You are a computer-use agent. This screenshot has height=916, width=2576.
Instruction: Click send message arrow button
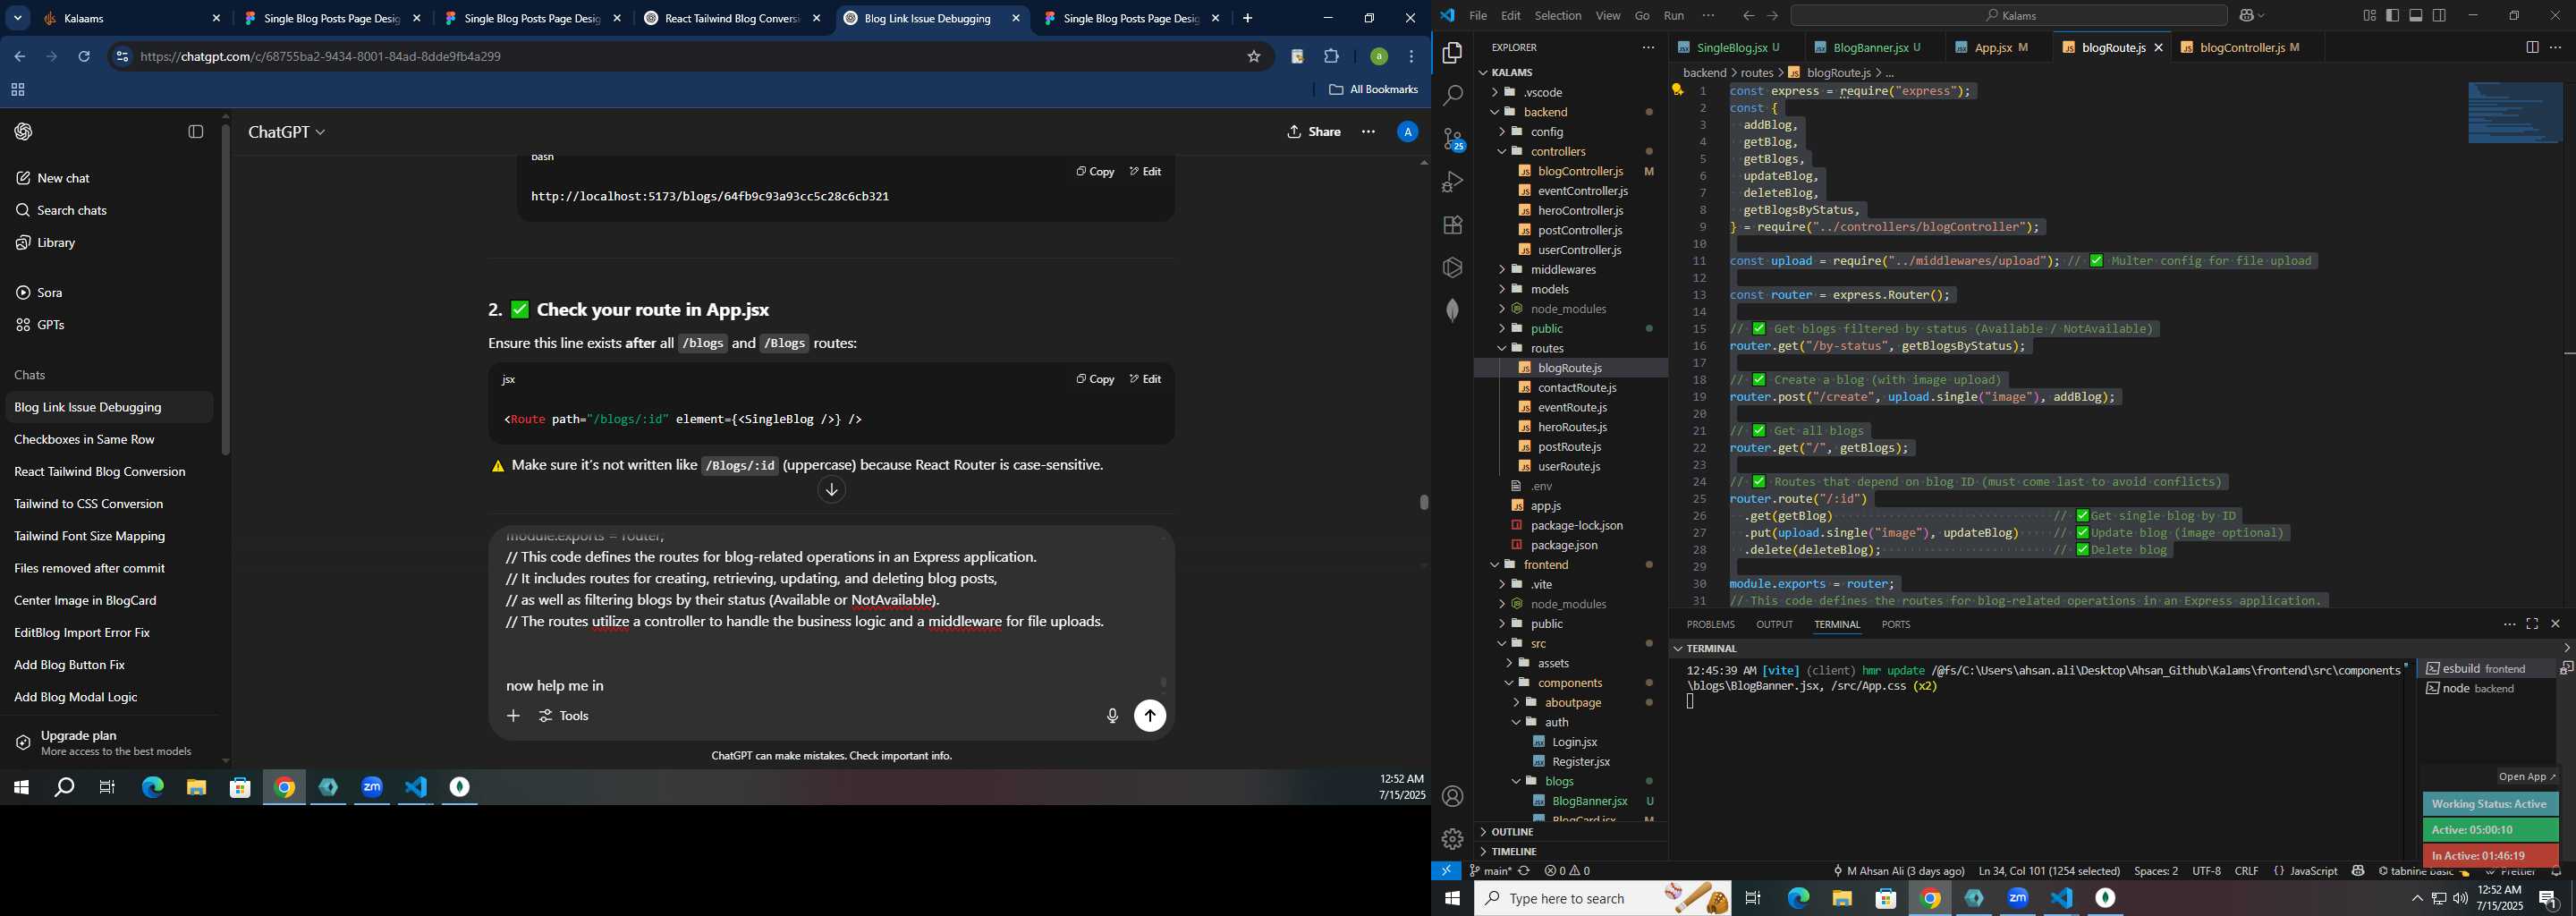[x=1150, y=716]
